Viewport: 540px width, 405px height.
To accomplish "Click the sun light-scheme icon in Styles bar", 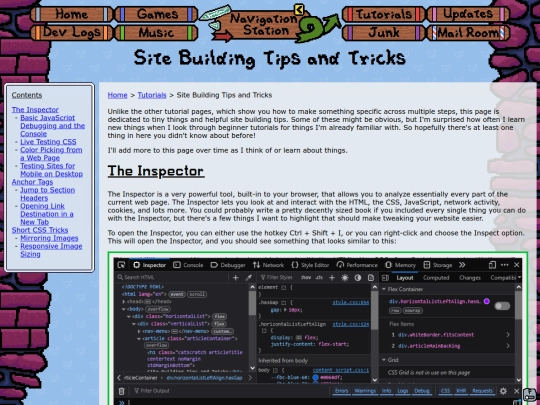I will (345, 278).
